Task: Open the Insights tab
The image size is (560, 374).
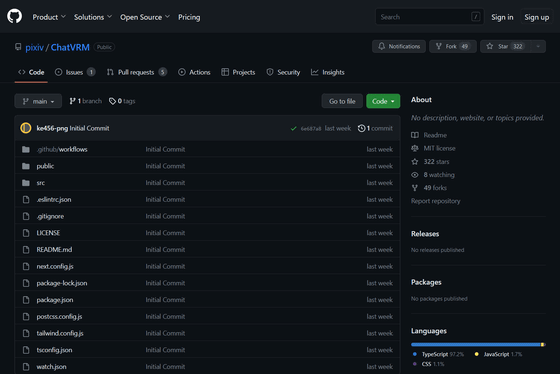Action: point(328,72)
